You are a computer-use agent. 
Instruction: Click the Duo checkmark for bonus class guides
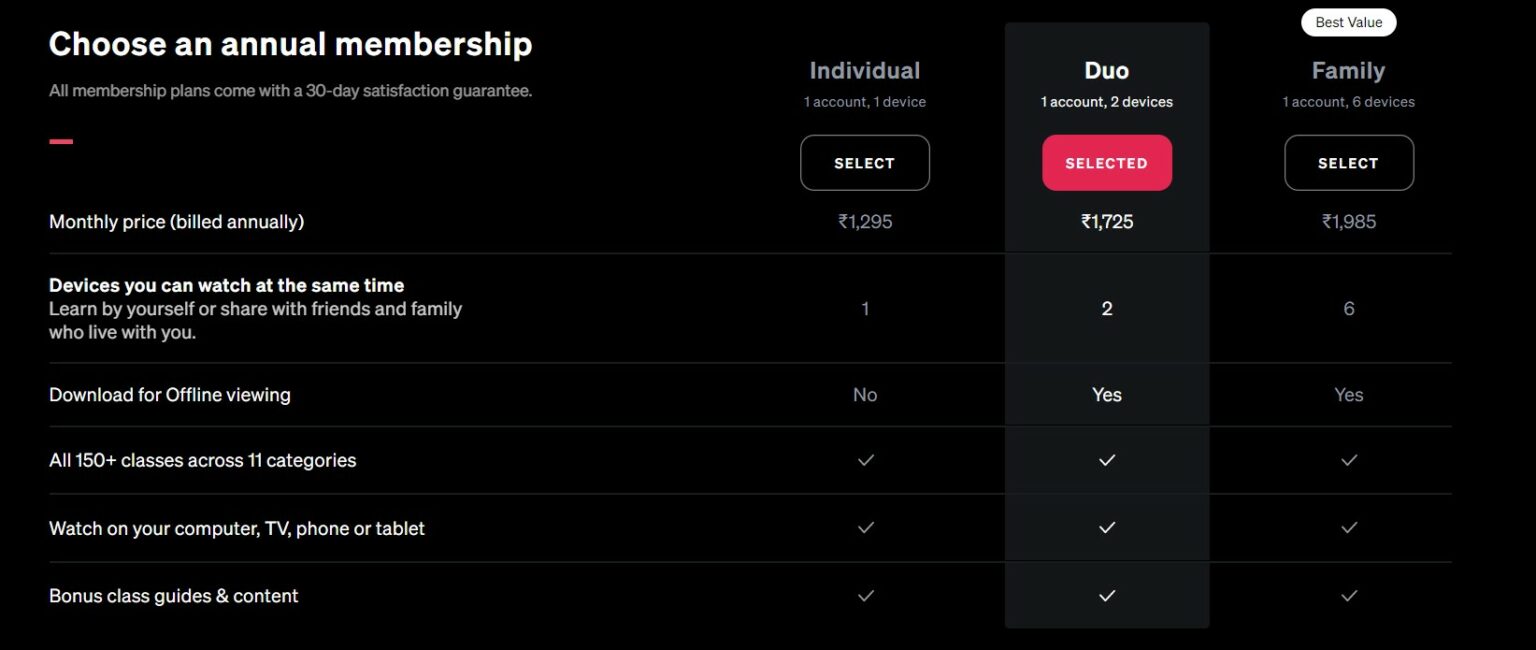tap(1107, 595)
